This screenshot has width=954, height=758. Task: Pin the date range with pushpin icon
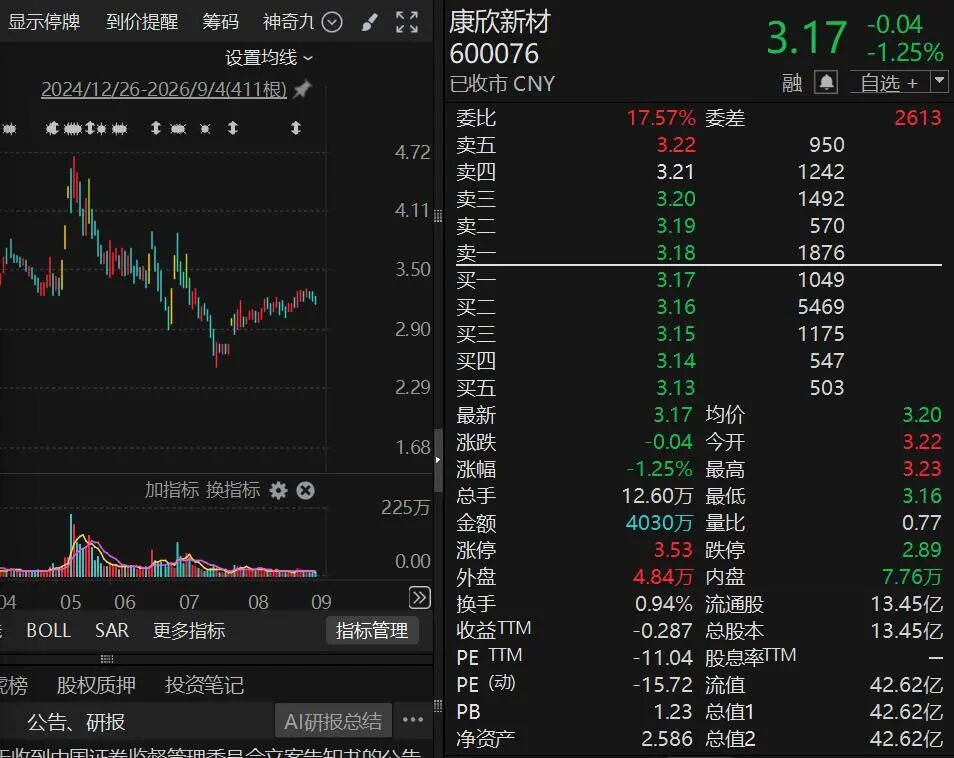302,89
